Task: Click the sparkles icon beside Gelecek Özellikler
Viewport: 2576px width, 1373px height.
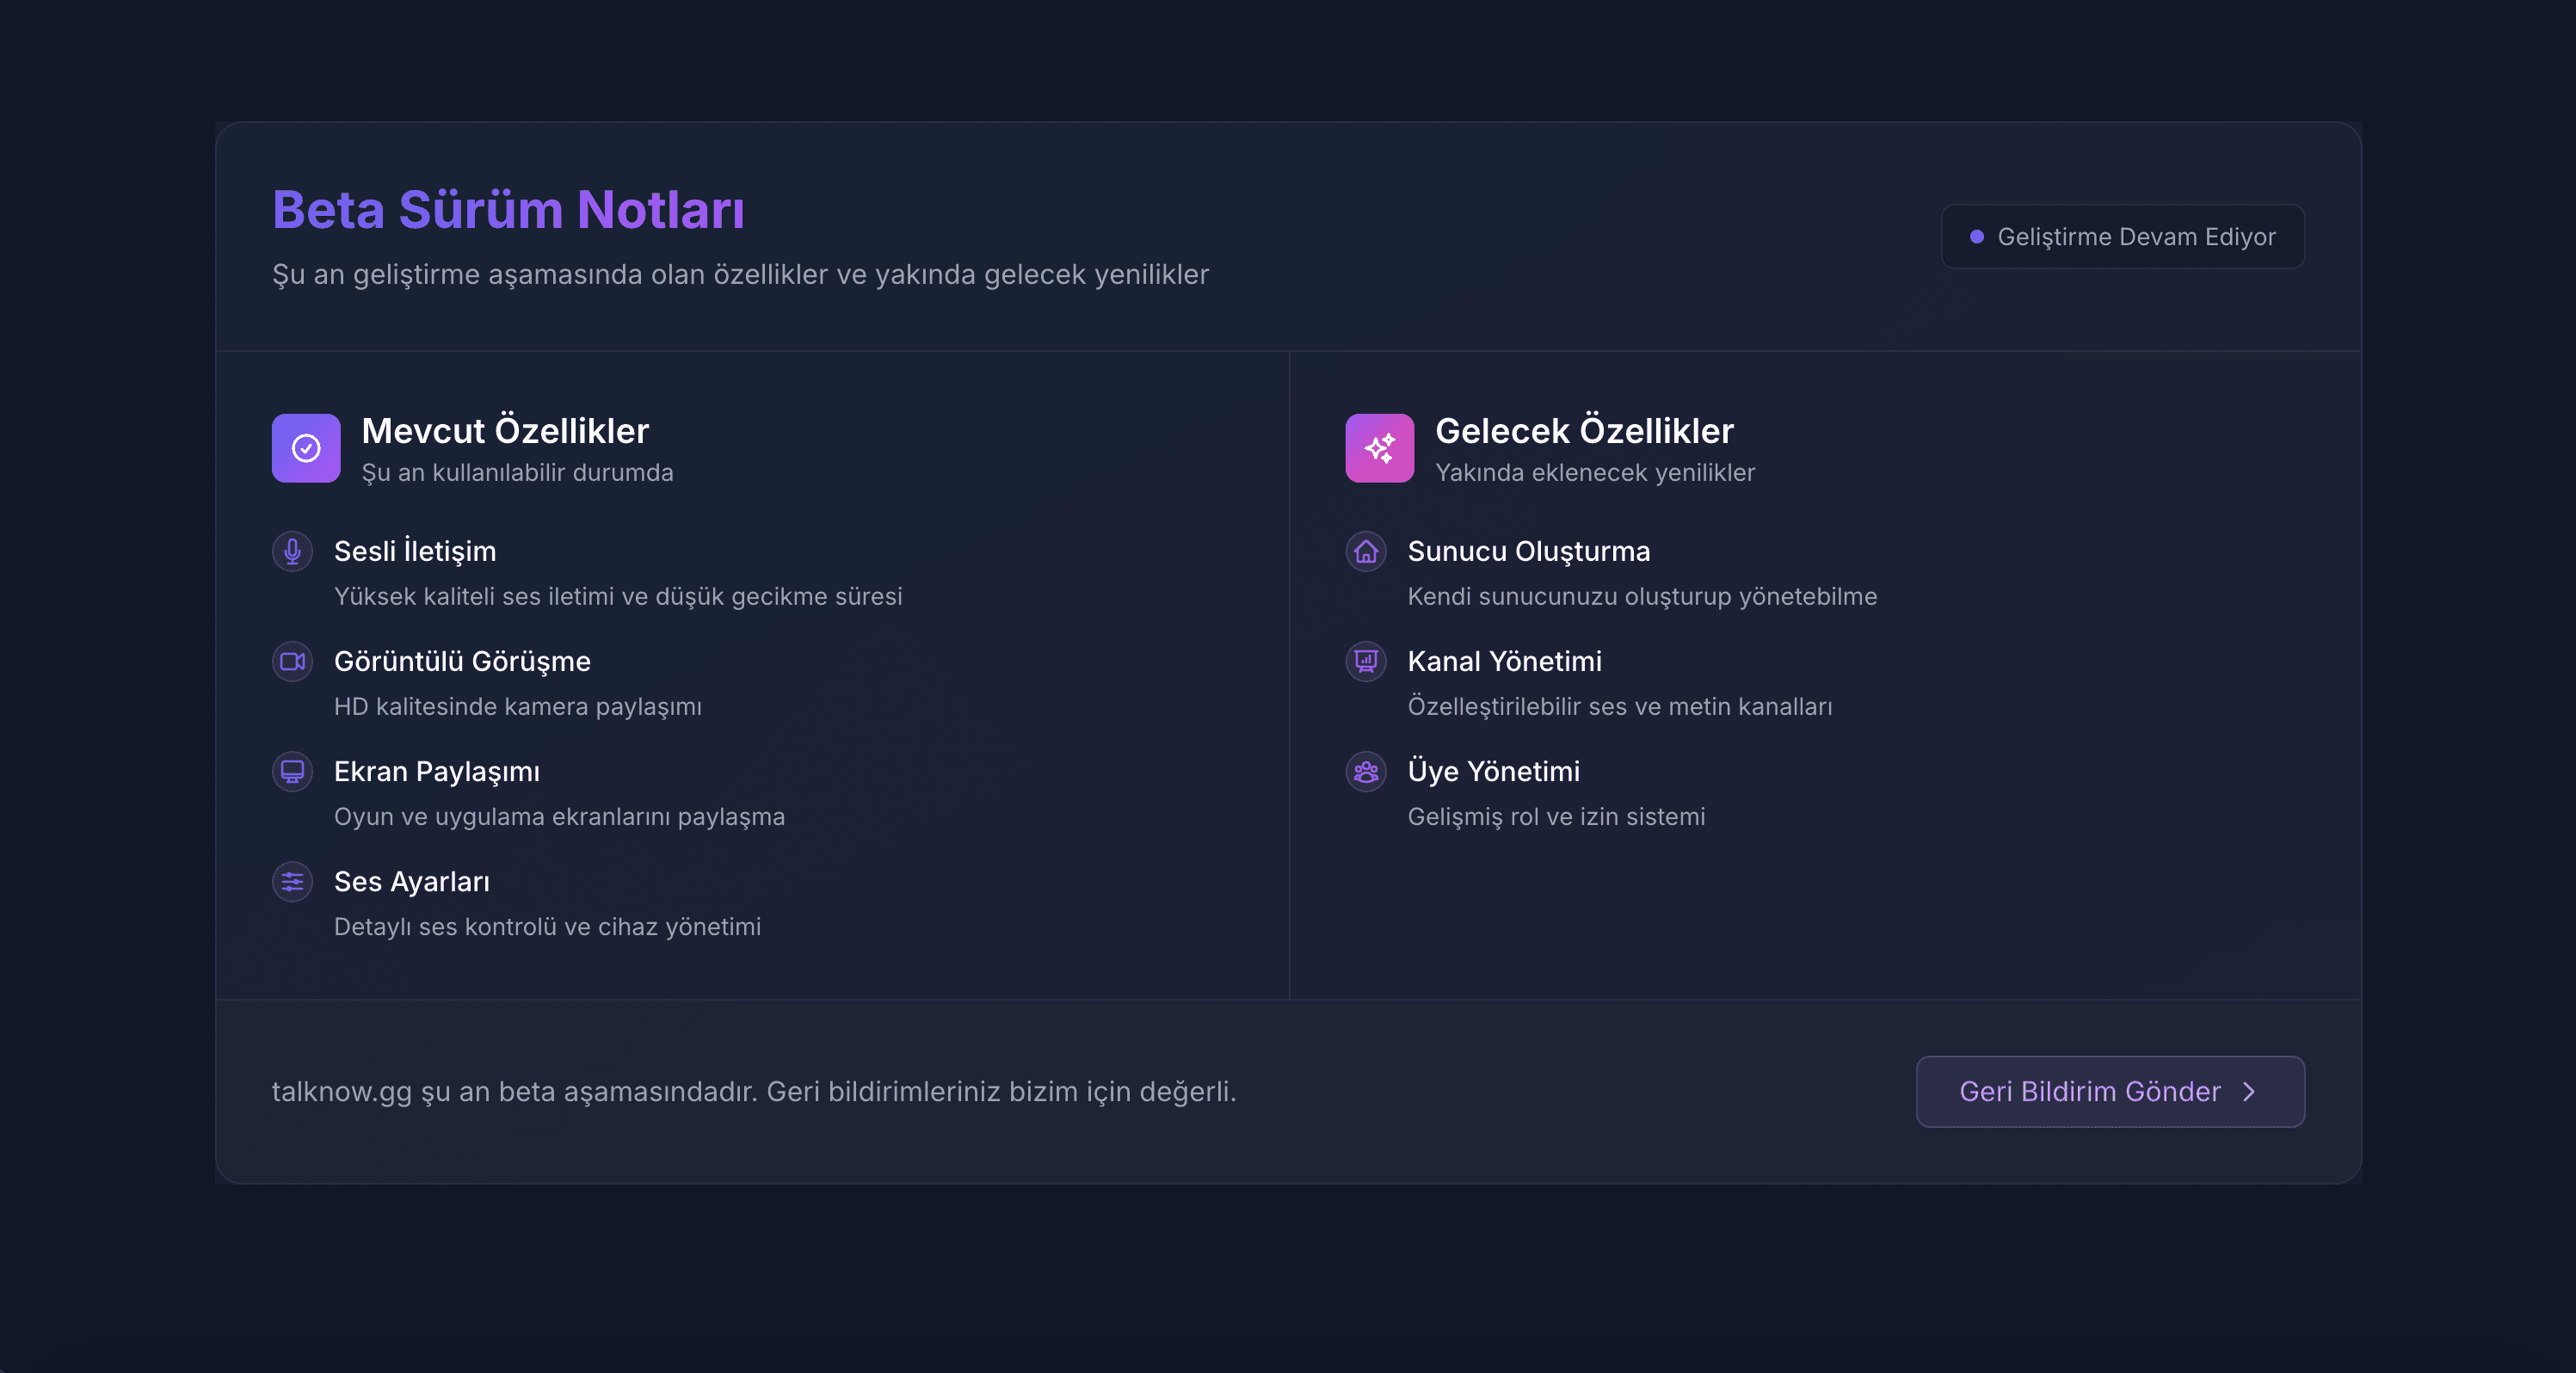Action: [1379, 448]
